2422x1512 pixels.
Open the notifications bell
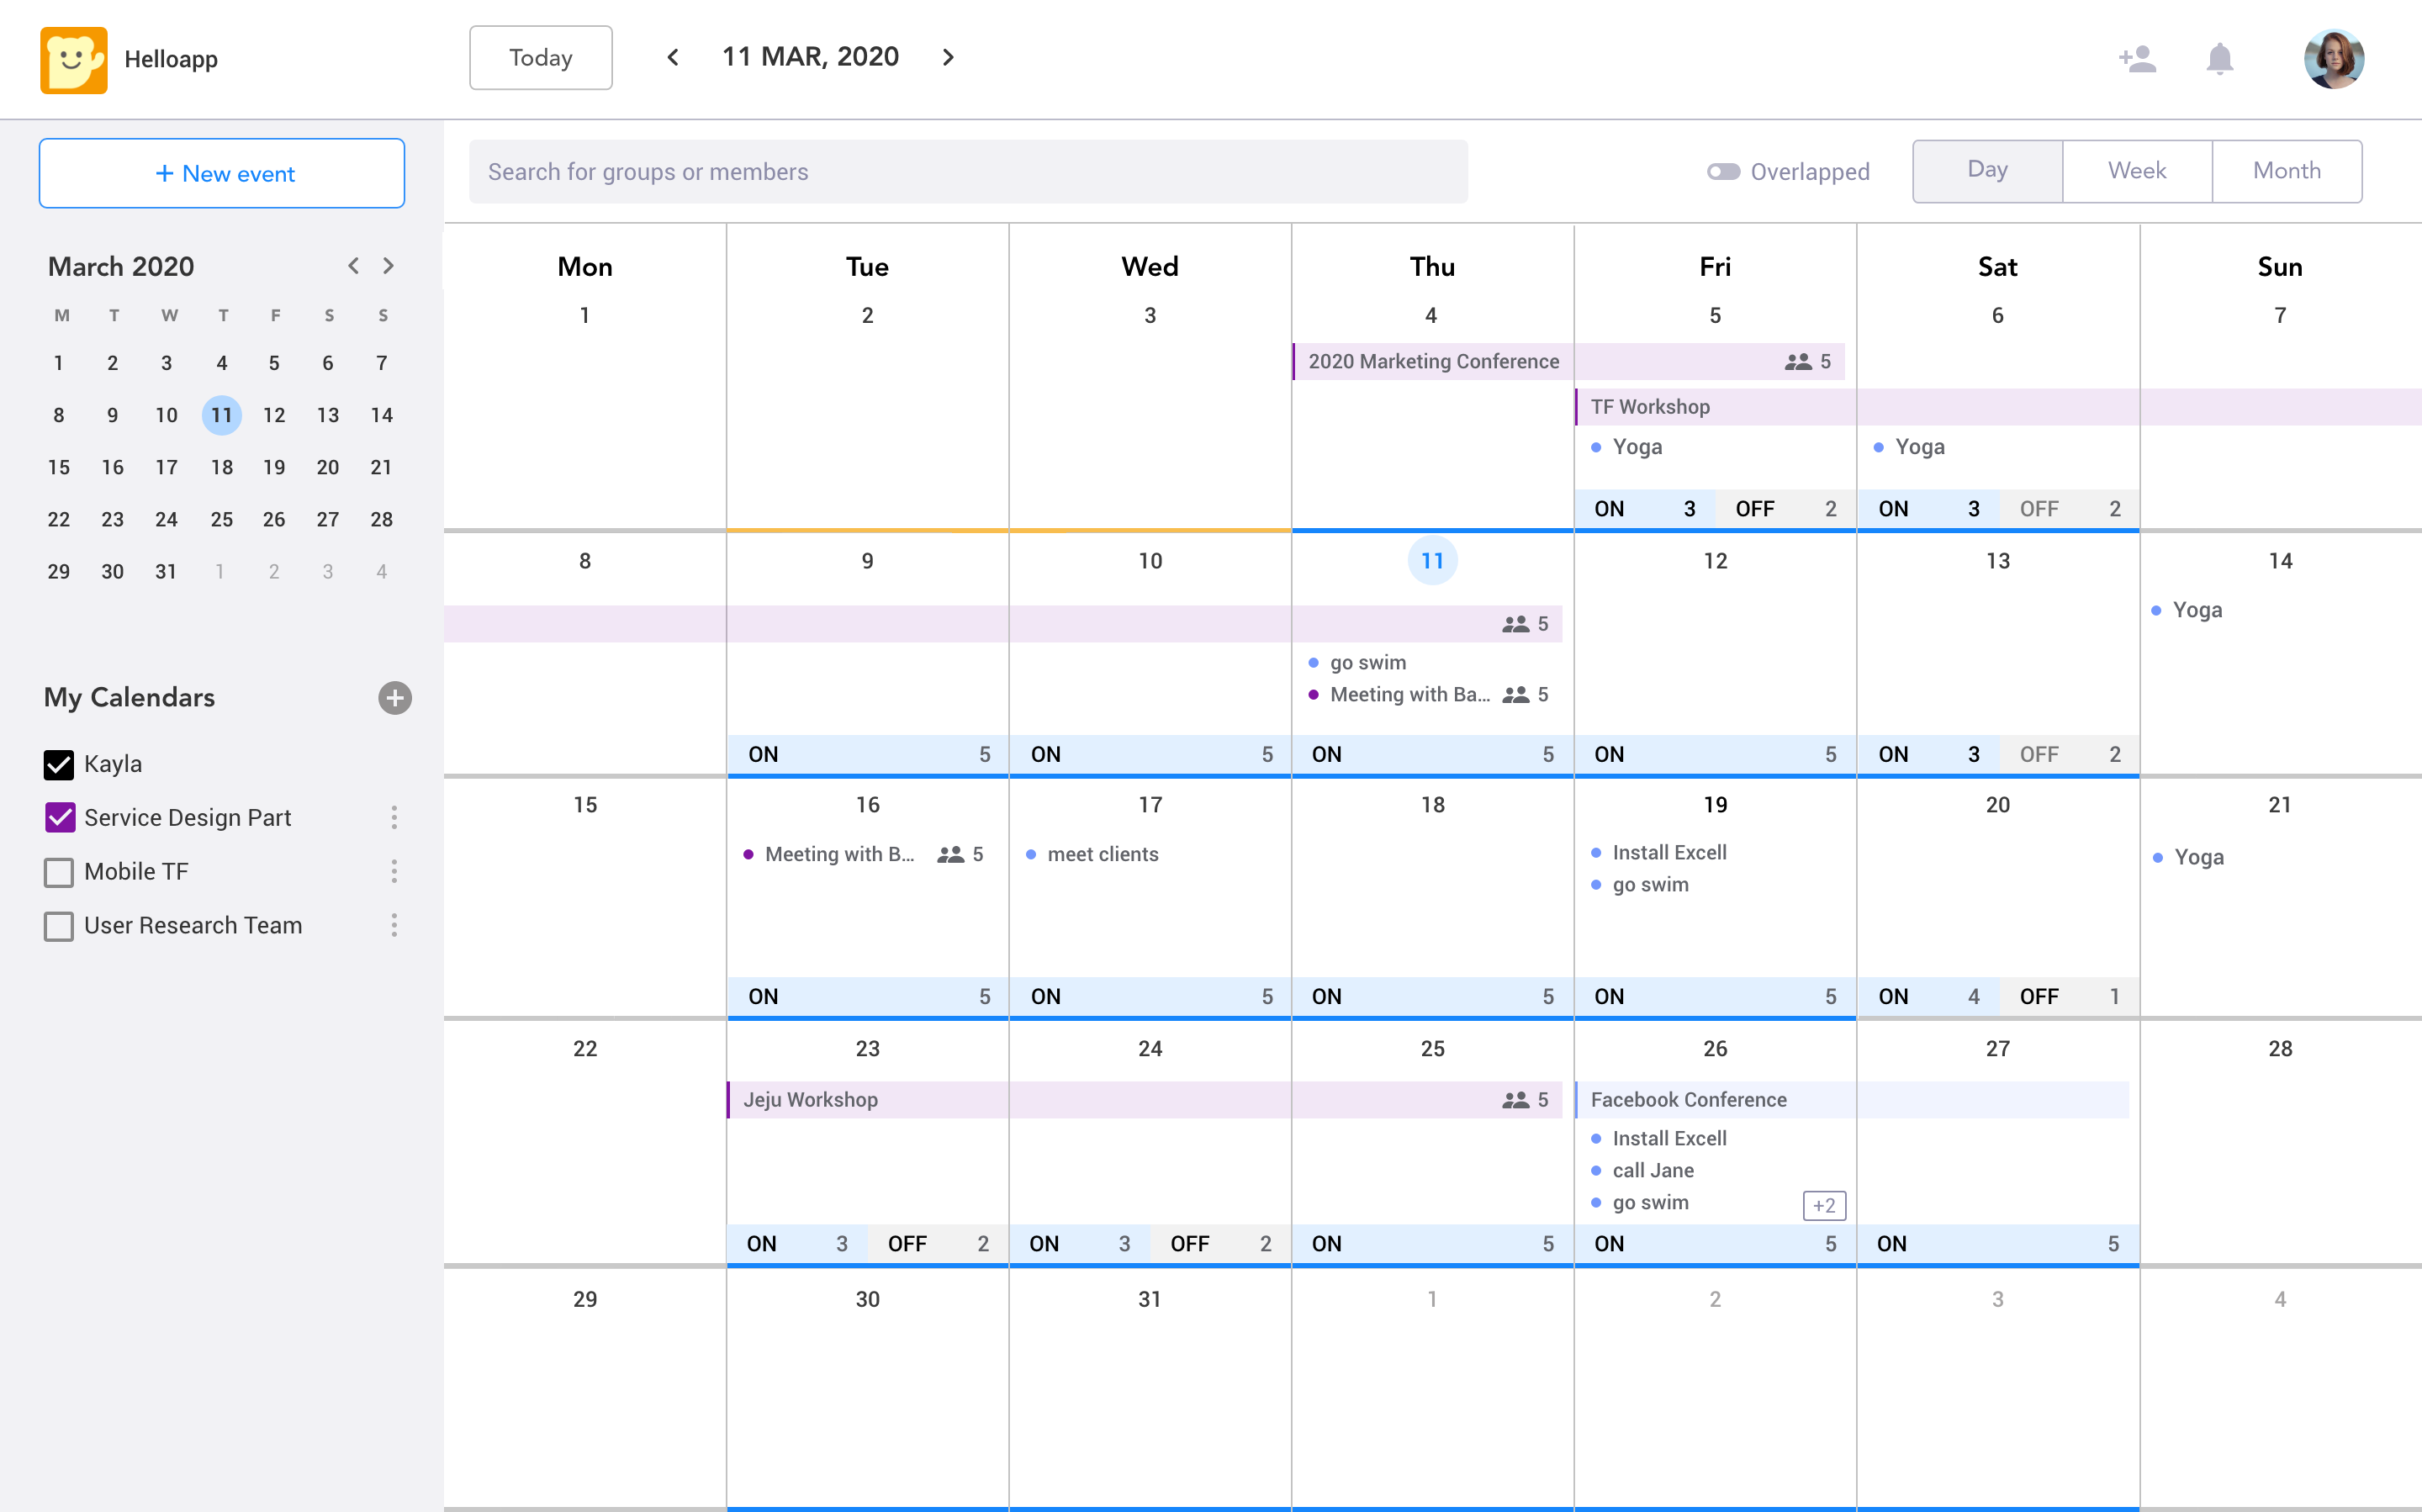tap(2219, 58)
